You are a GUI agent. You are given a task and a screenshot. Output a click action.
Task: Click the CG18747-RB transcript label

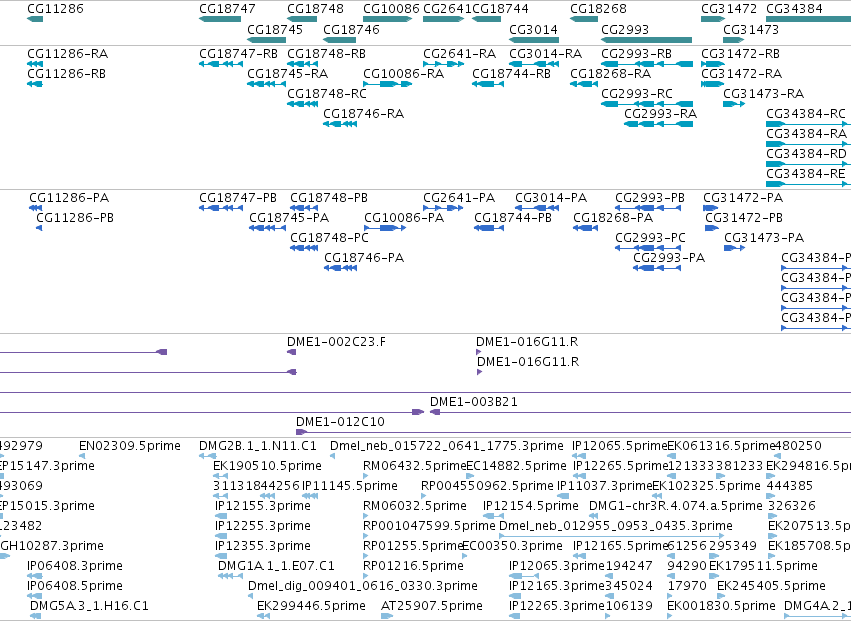(239, 54)
